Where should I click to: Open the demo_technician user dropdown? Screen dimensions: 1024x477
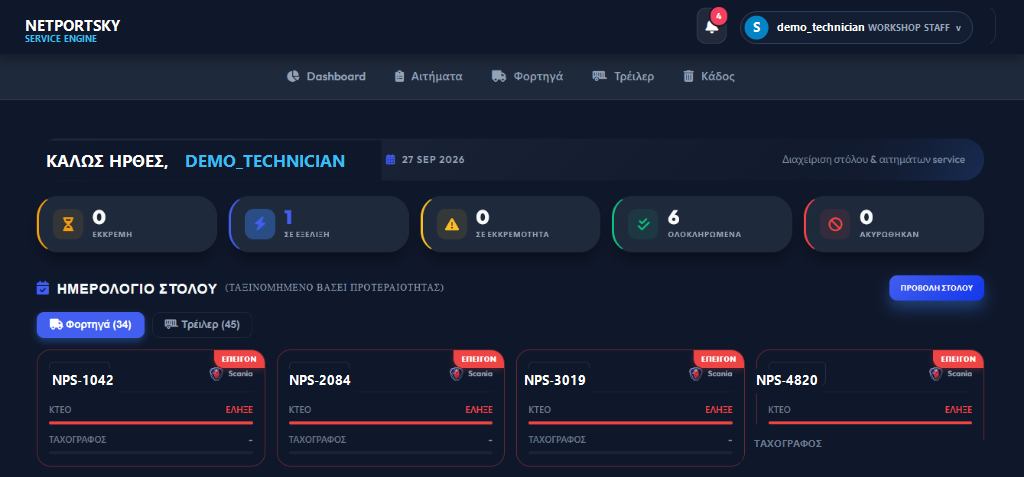(x=856, y=27)
